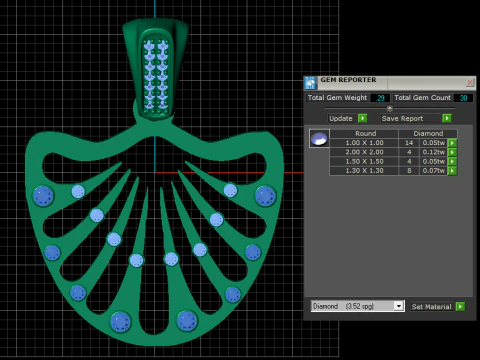This screenshot has height=360, width=480.
Task: Click green arrow on 1.00 X 1.00 row
Action: pos(452,143)
